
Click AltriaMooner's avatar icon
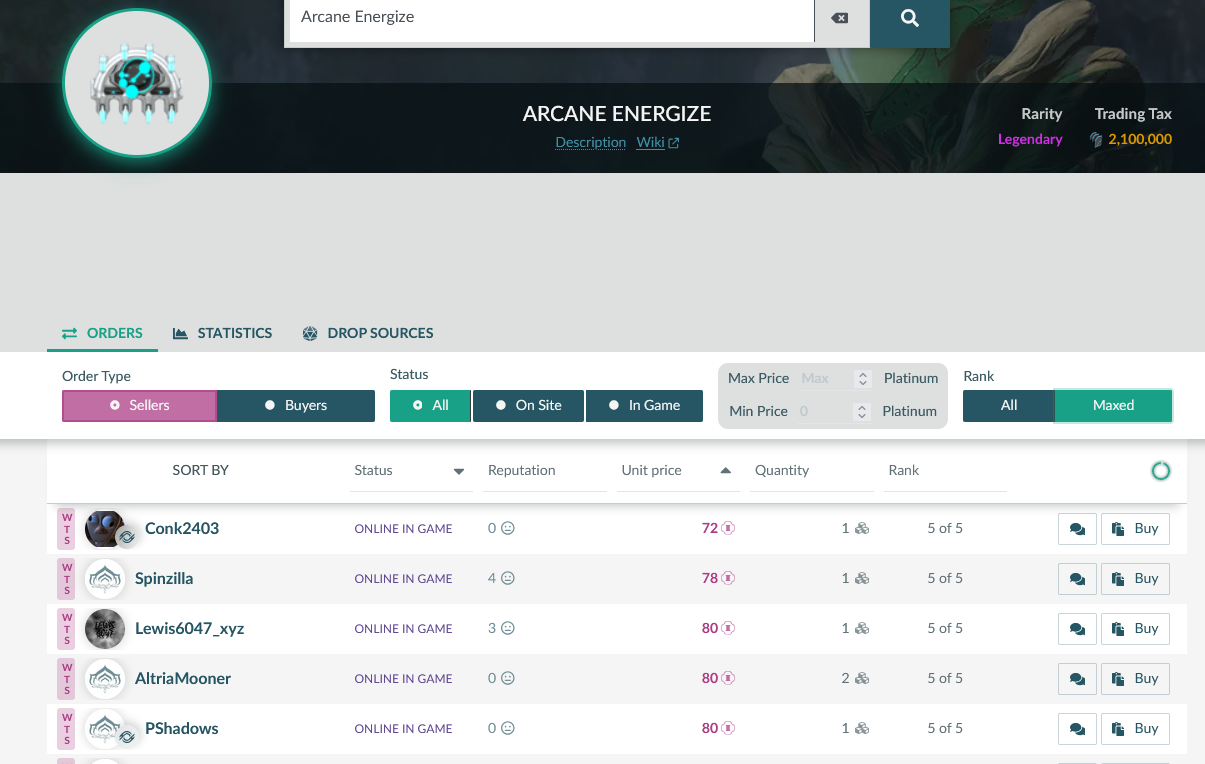pos(105,679)
